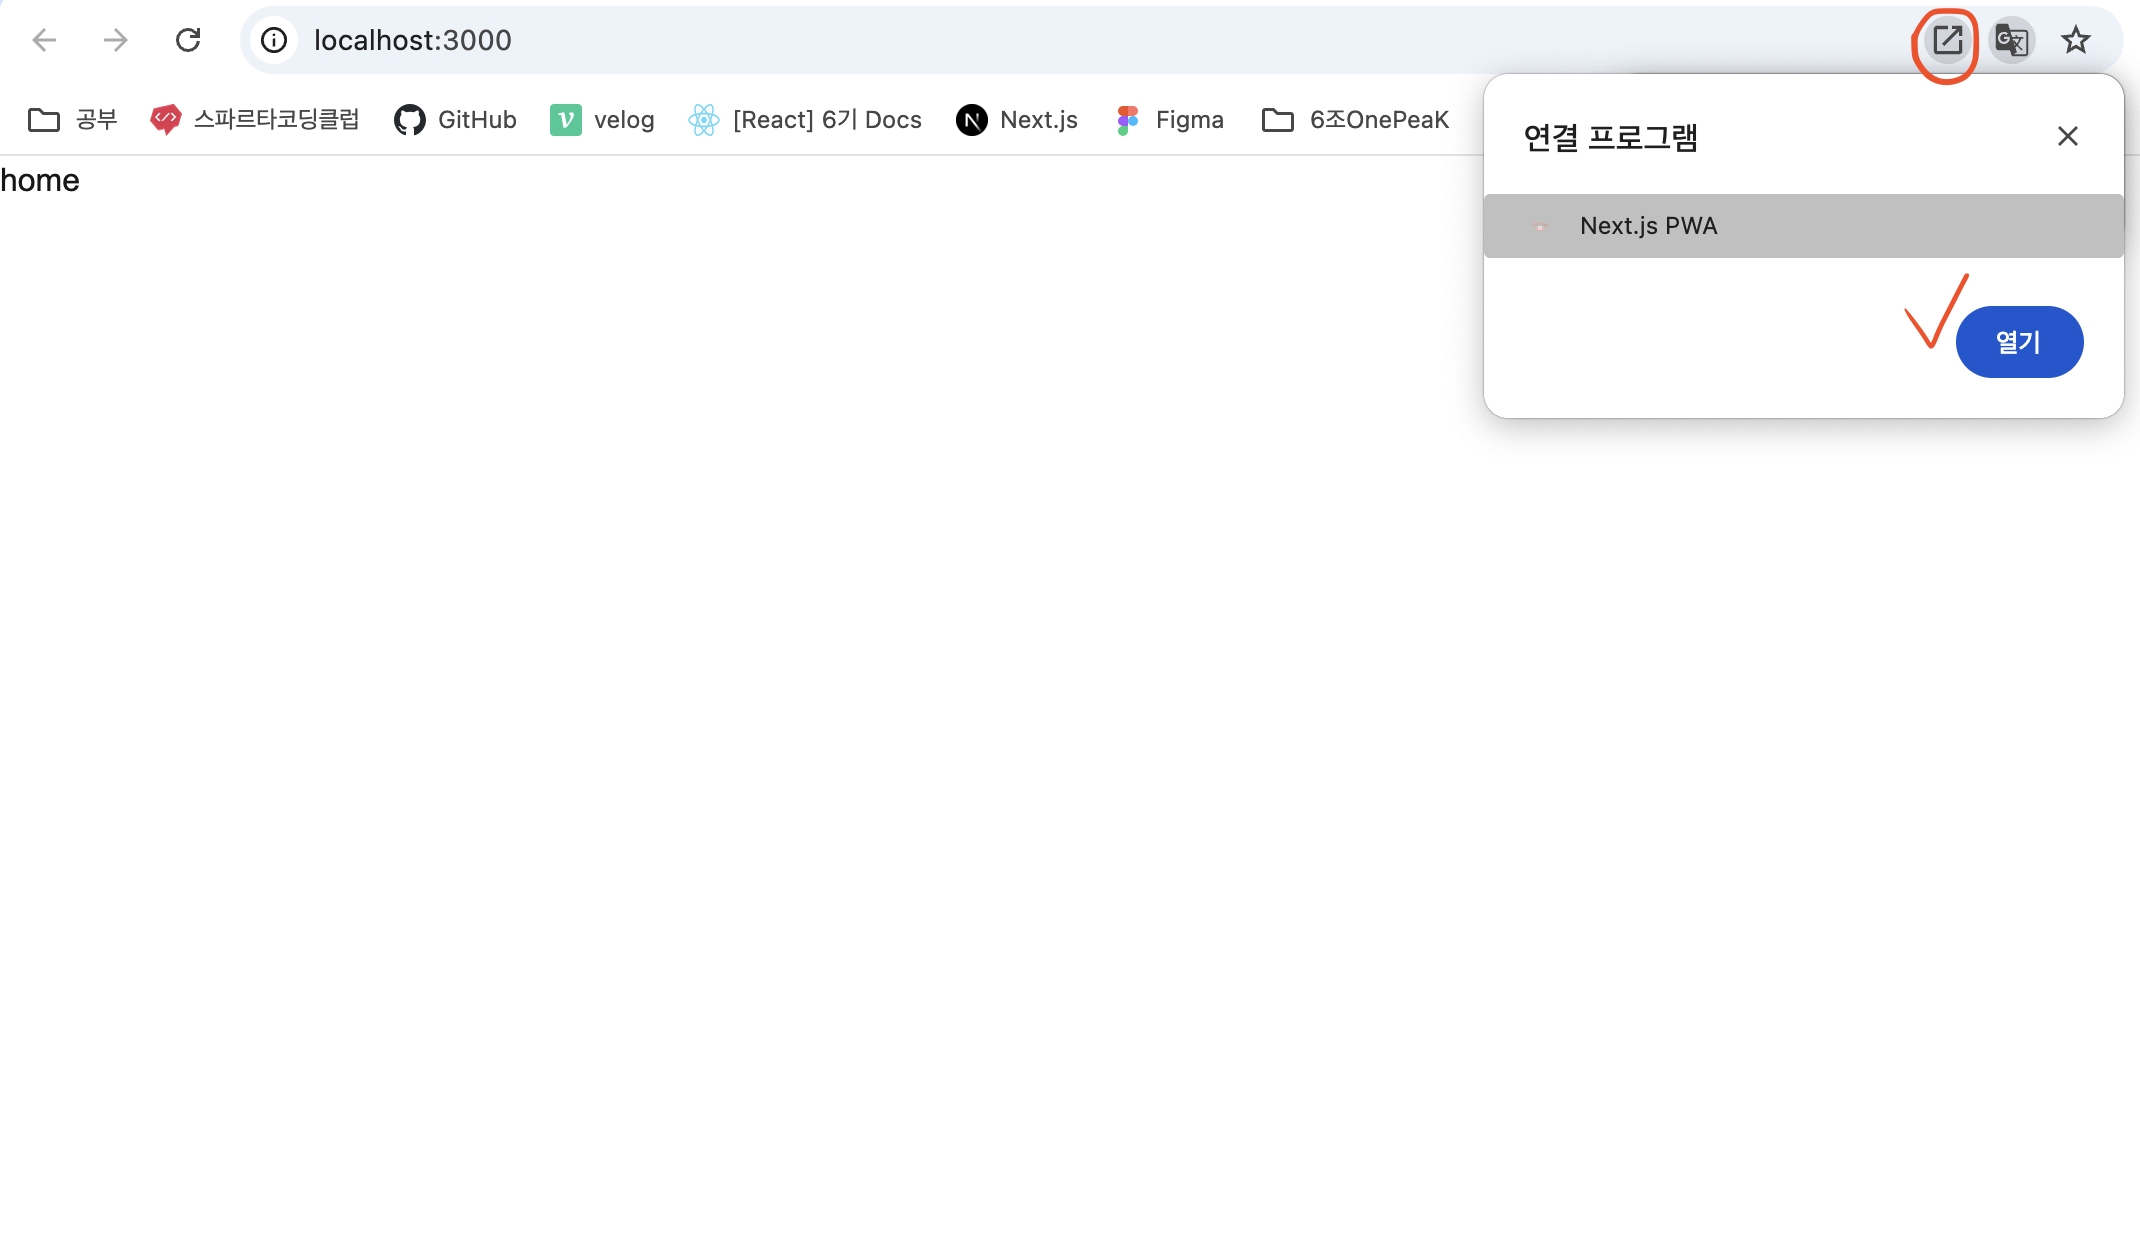Open the 6조OnePeaK bookmarks folder
Image resolution: width=2140 pixels, height=1246 pixels.
coord(1355,120)
